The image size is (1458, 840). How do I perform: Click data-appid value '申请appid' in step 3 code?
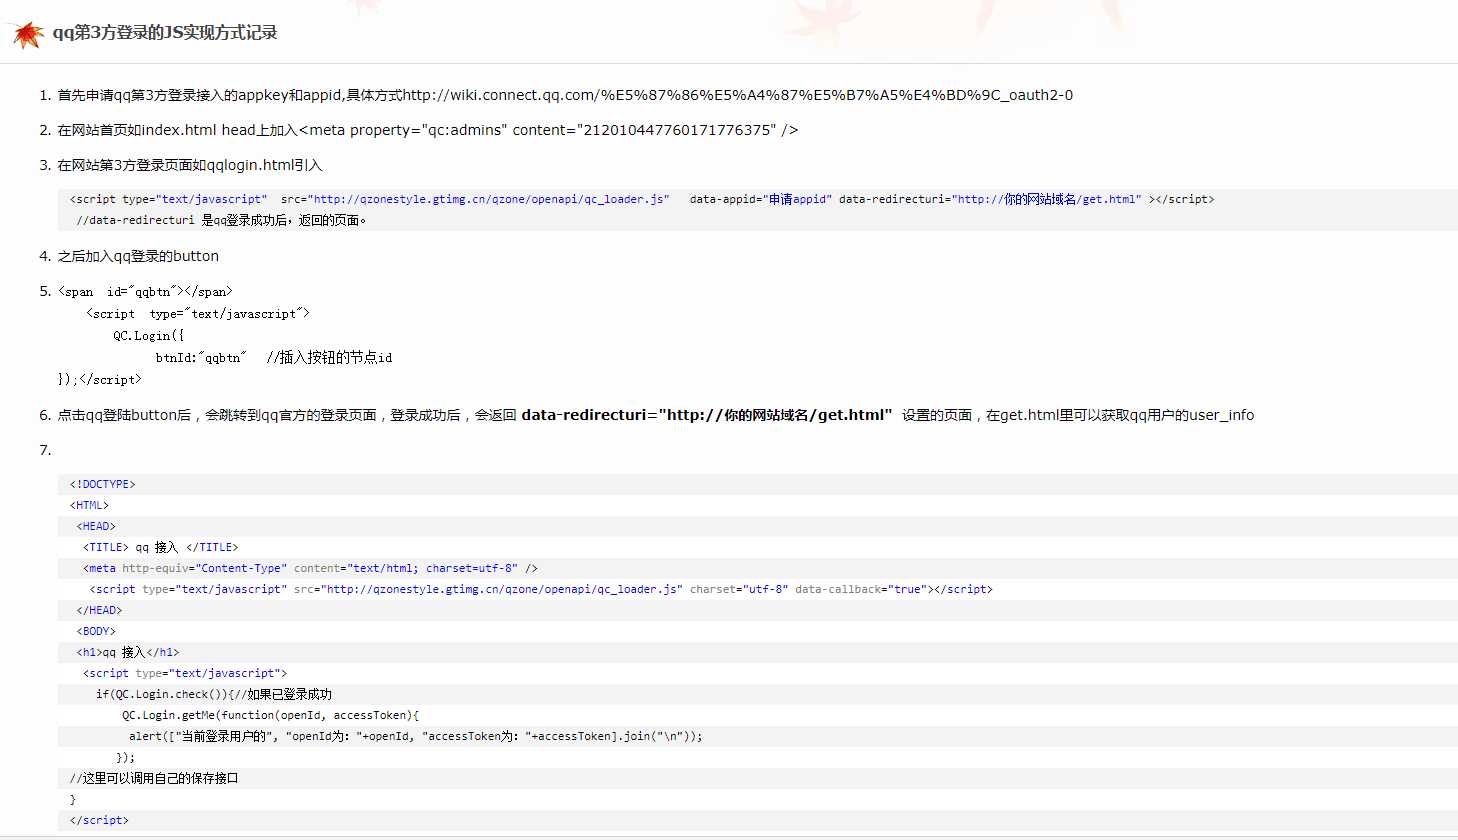pyautogui.click(x=798, y=199)
